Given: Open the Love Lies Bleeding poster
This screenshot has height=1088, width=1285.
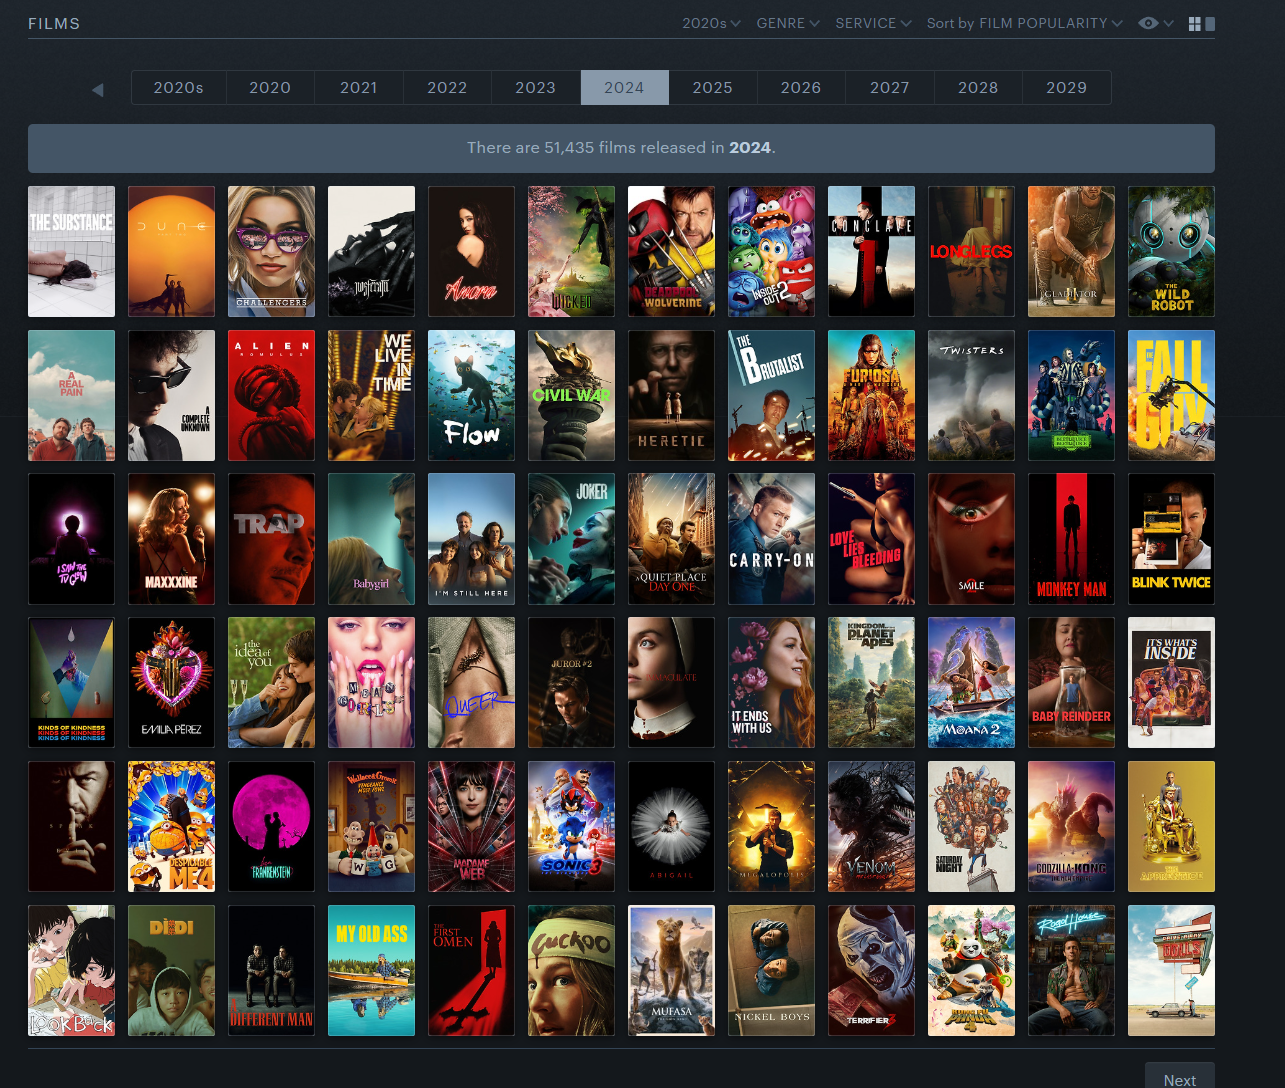Looking at the screenshot, I should (x=871, y=539).
